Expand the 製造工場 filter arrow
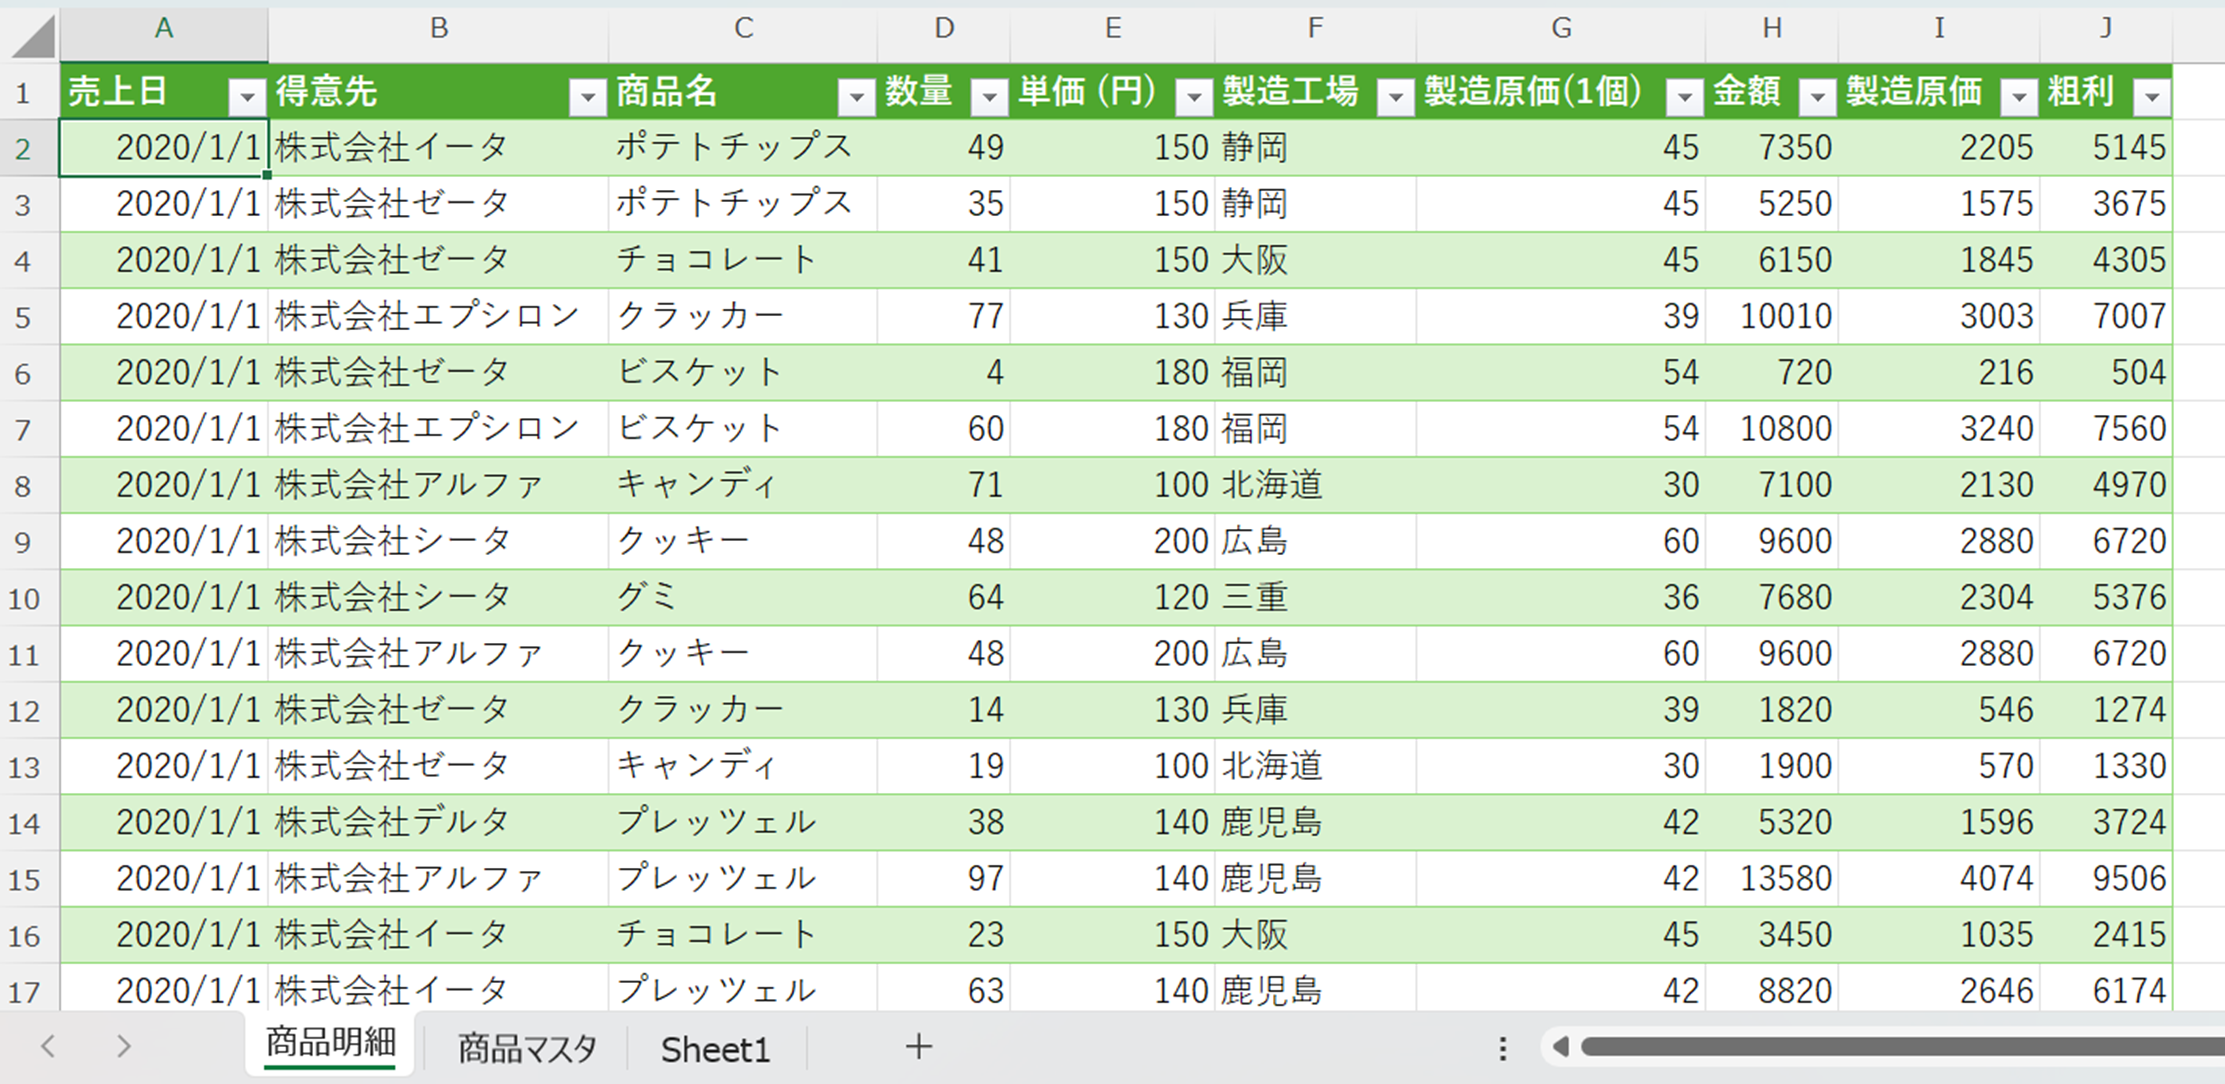The height and width of the screenshot is (1084, 2225). (1395, 96)
